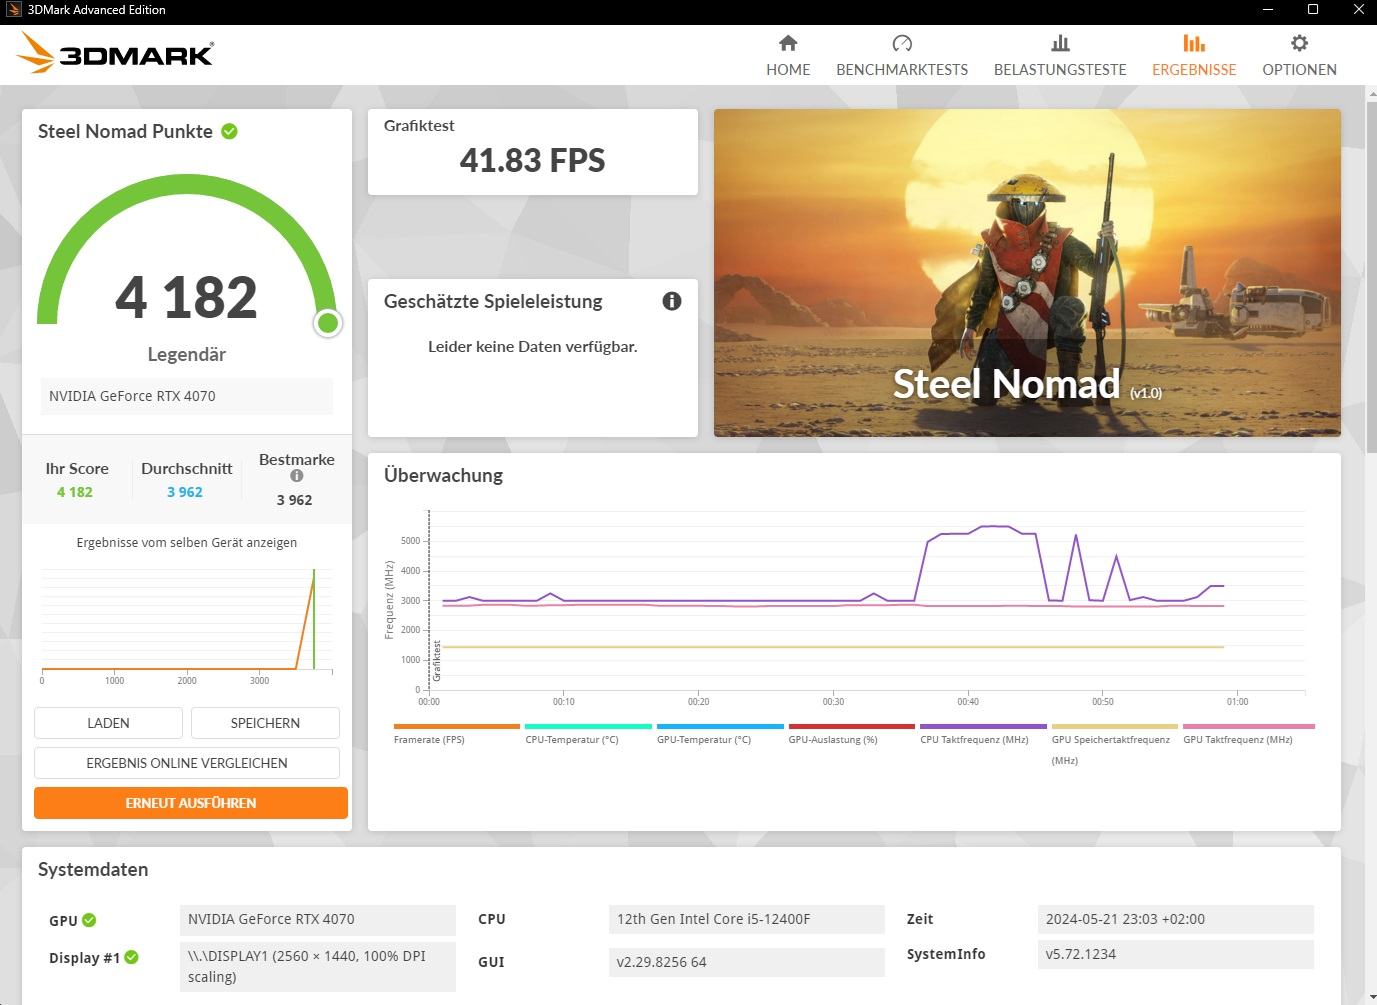Switch to the BELASTUNGSTESTE tab
The image size is (1377, 1005).
tap(1060, 56)
